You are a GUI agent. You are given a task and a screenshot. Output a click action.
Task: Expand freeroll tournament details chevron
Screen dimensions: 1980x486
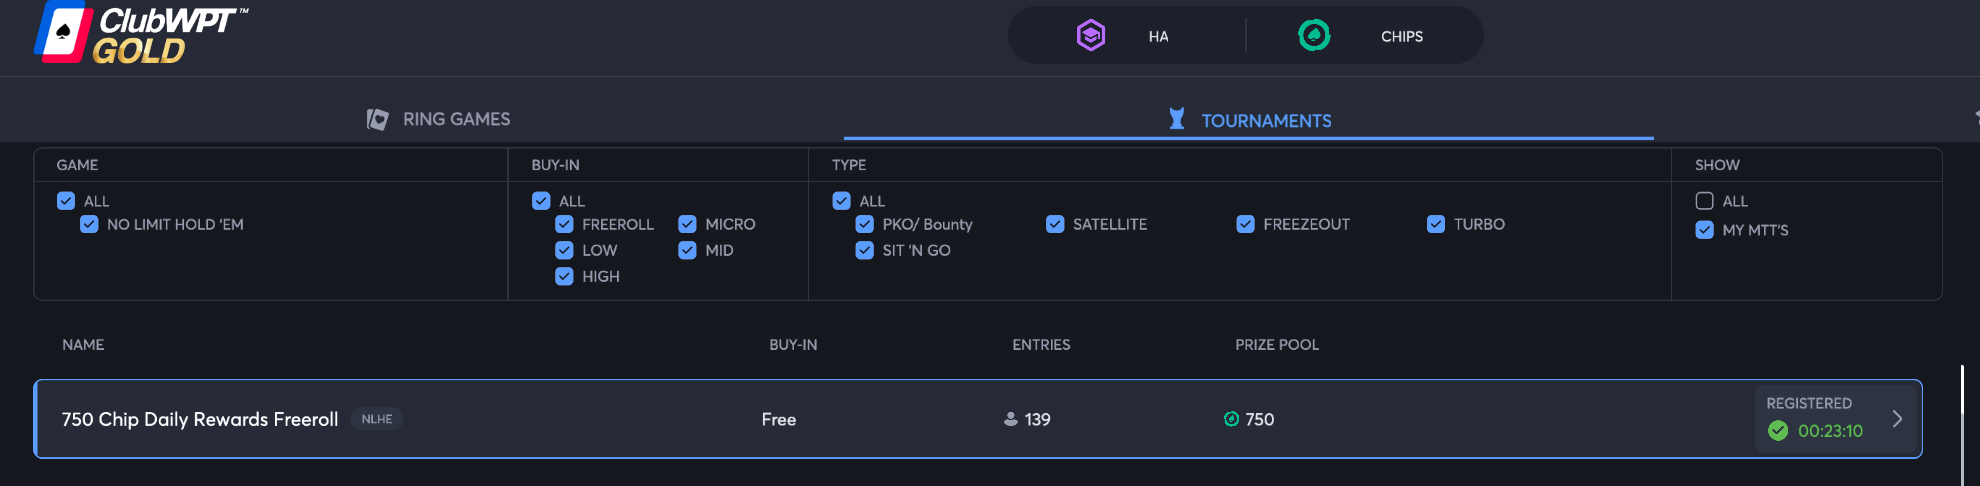pos(1897,419)
